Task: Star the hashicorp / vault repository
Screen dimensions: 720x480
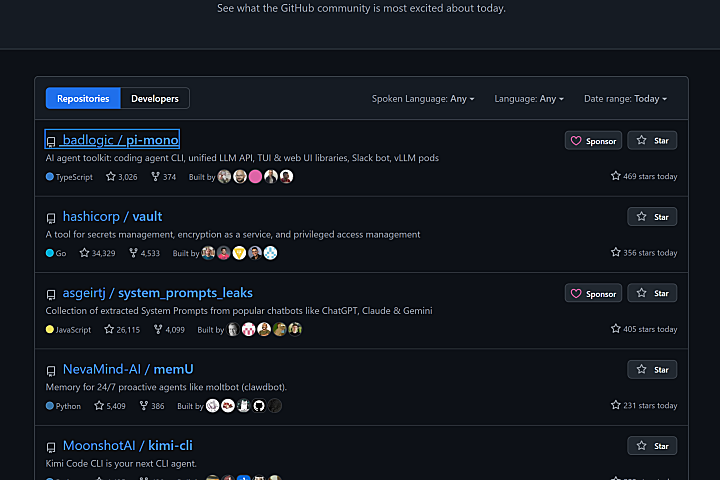Action: coord(652,217)
